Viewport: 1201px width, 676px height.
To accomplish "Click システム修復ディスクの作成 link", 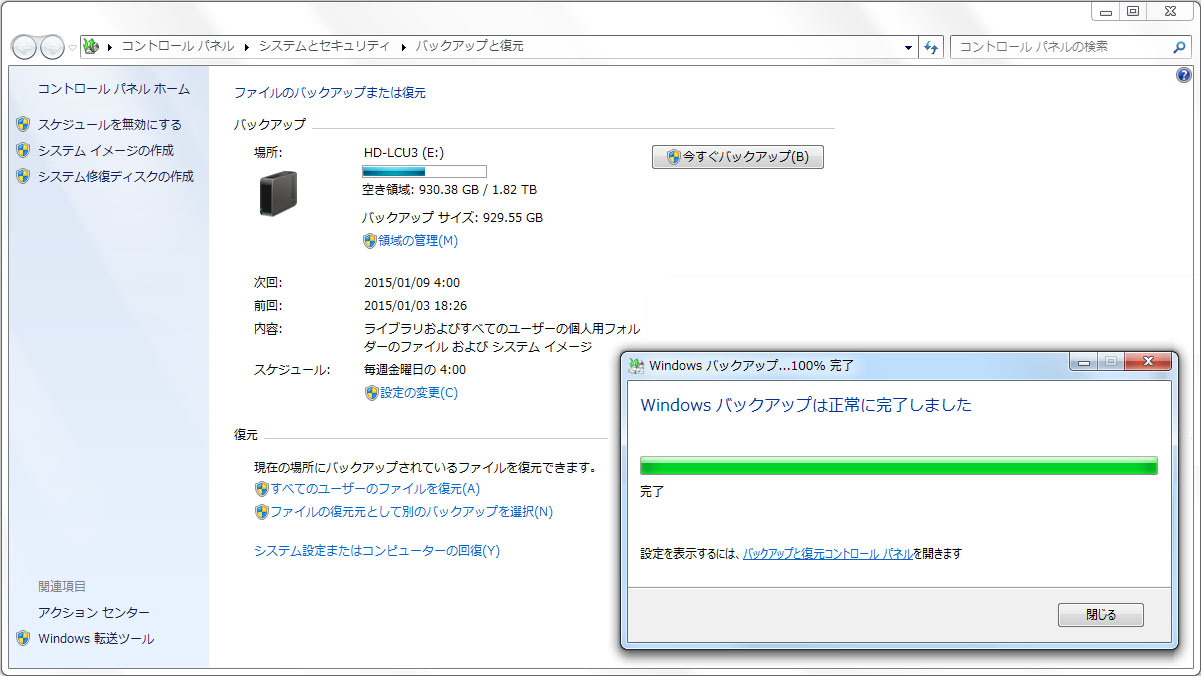I will pyautogui.click(x=116, y=176).
